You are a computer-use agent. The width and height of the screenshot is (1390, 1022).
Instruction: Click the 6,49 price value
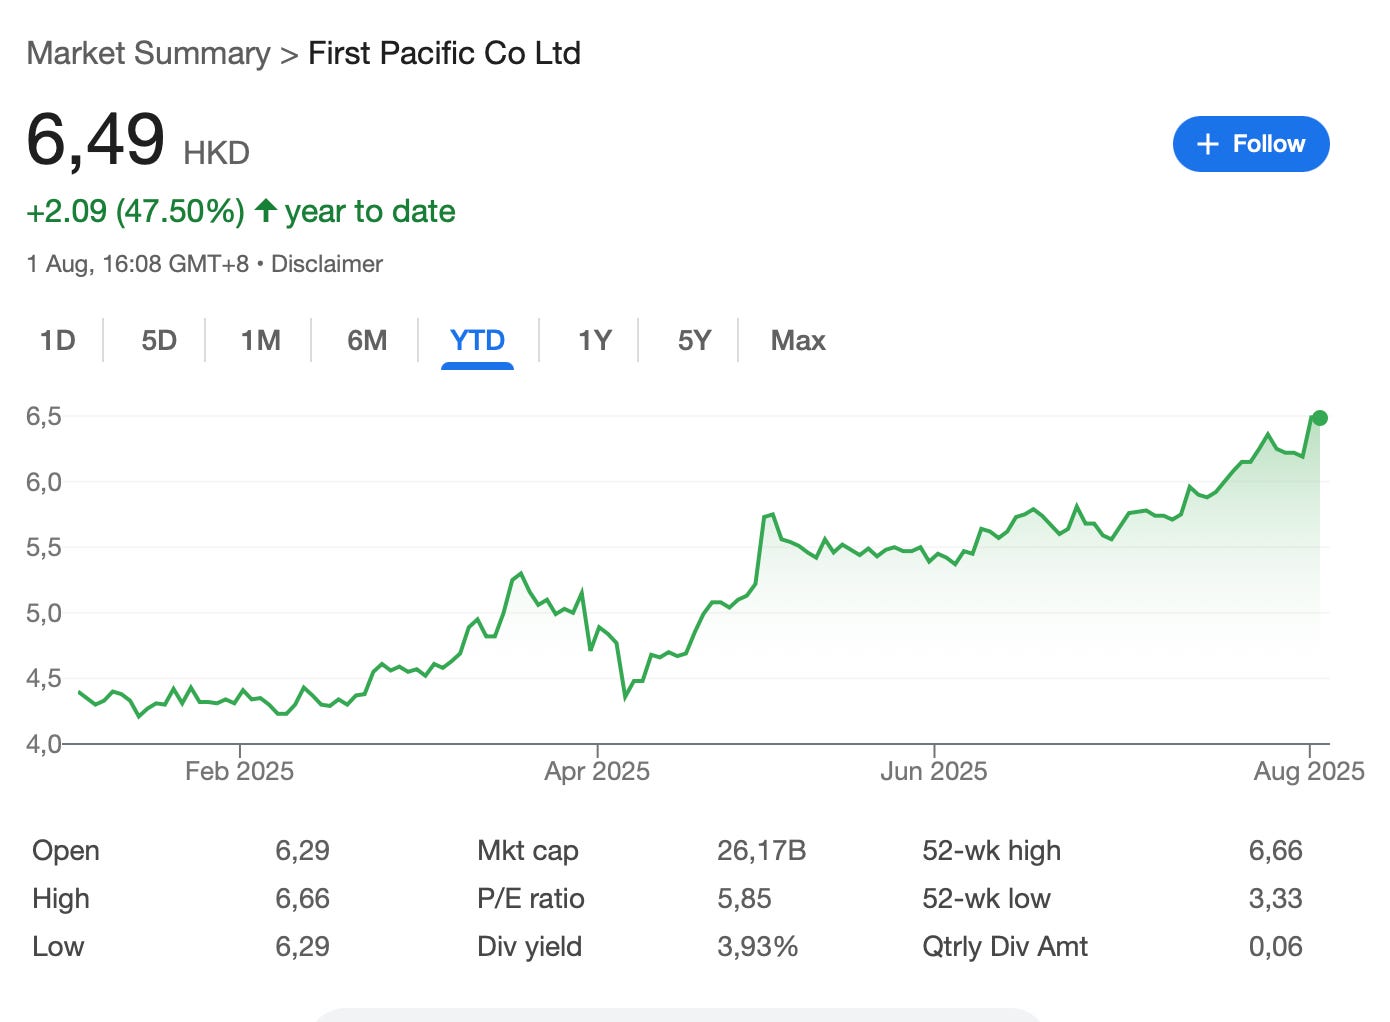95,140
